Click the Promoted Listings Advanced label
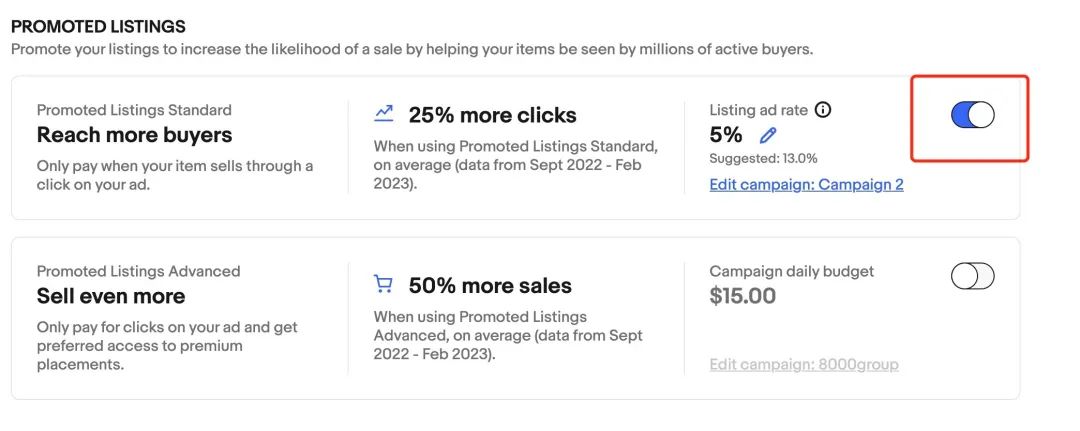This screenshot has width=1080, height=431. tap(138, 271)
